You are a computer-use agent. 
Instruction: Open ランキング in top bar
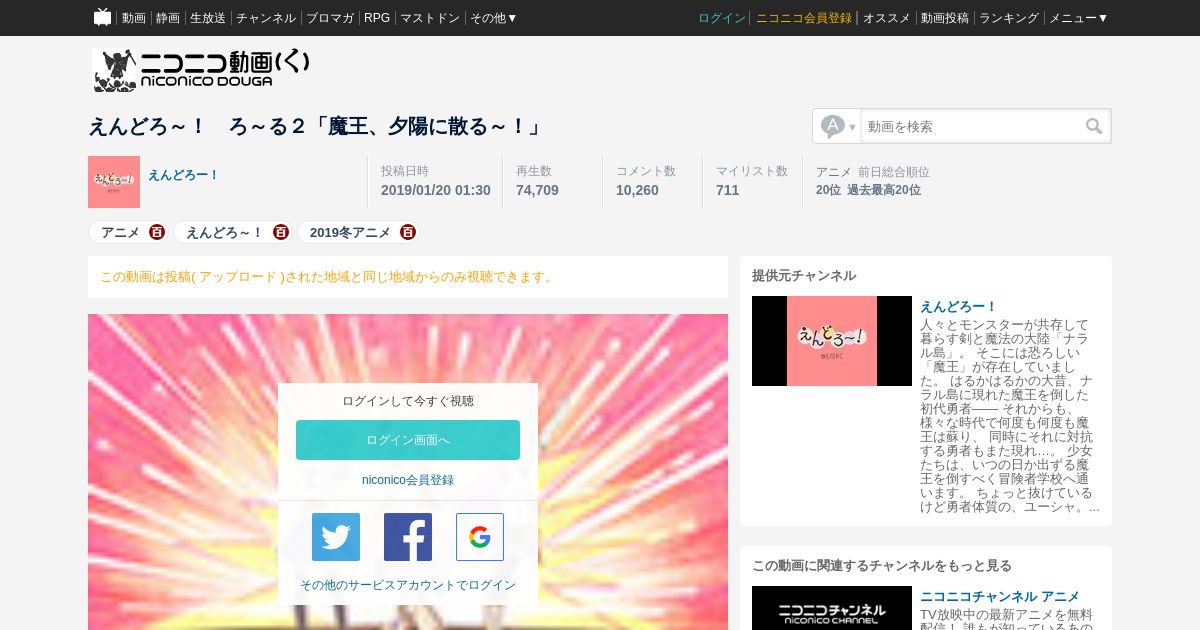1009,18
